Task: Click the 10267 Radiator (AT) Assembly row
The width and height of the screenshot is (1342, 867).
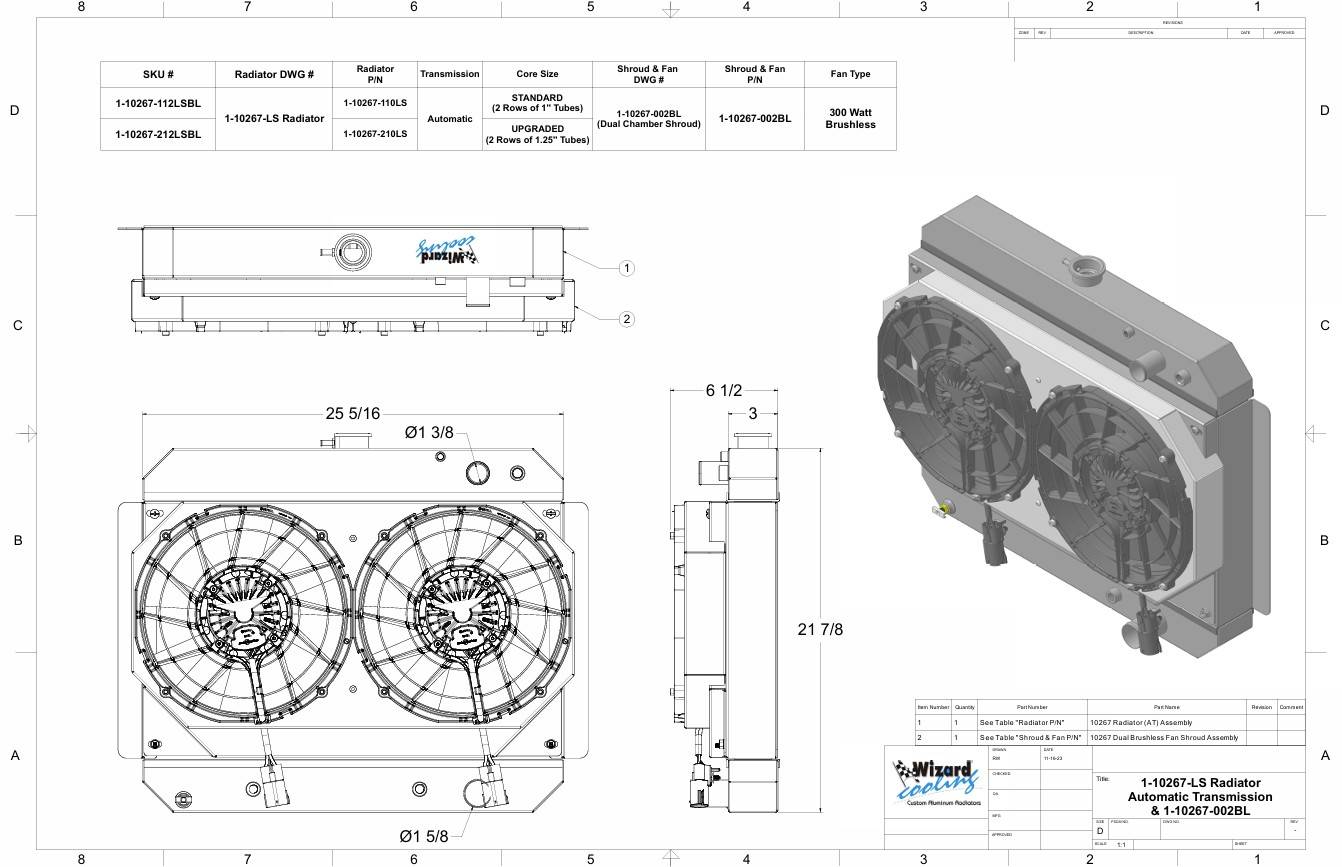Action: (x=1140, y=722)
